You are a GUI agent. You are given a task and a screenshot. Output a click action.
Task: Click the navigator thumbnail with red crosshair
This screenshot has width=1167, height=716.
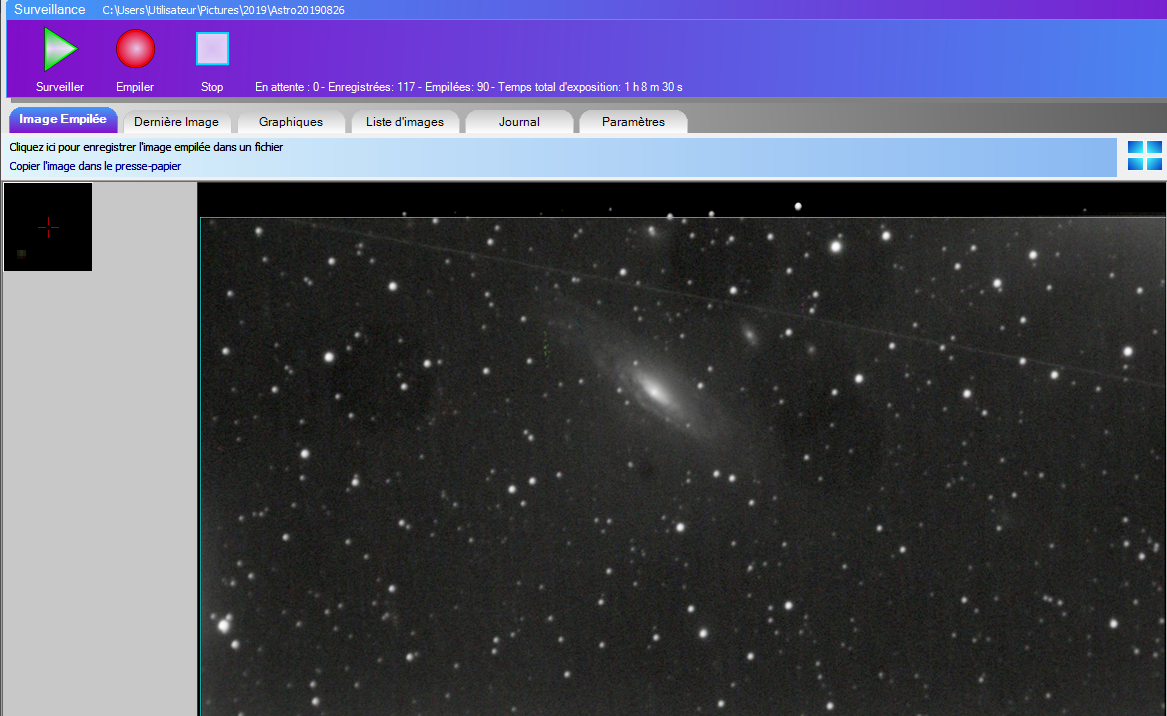pyautogui.click(x=48, y=227)
